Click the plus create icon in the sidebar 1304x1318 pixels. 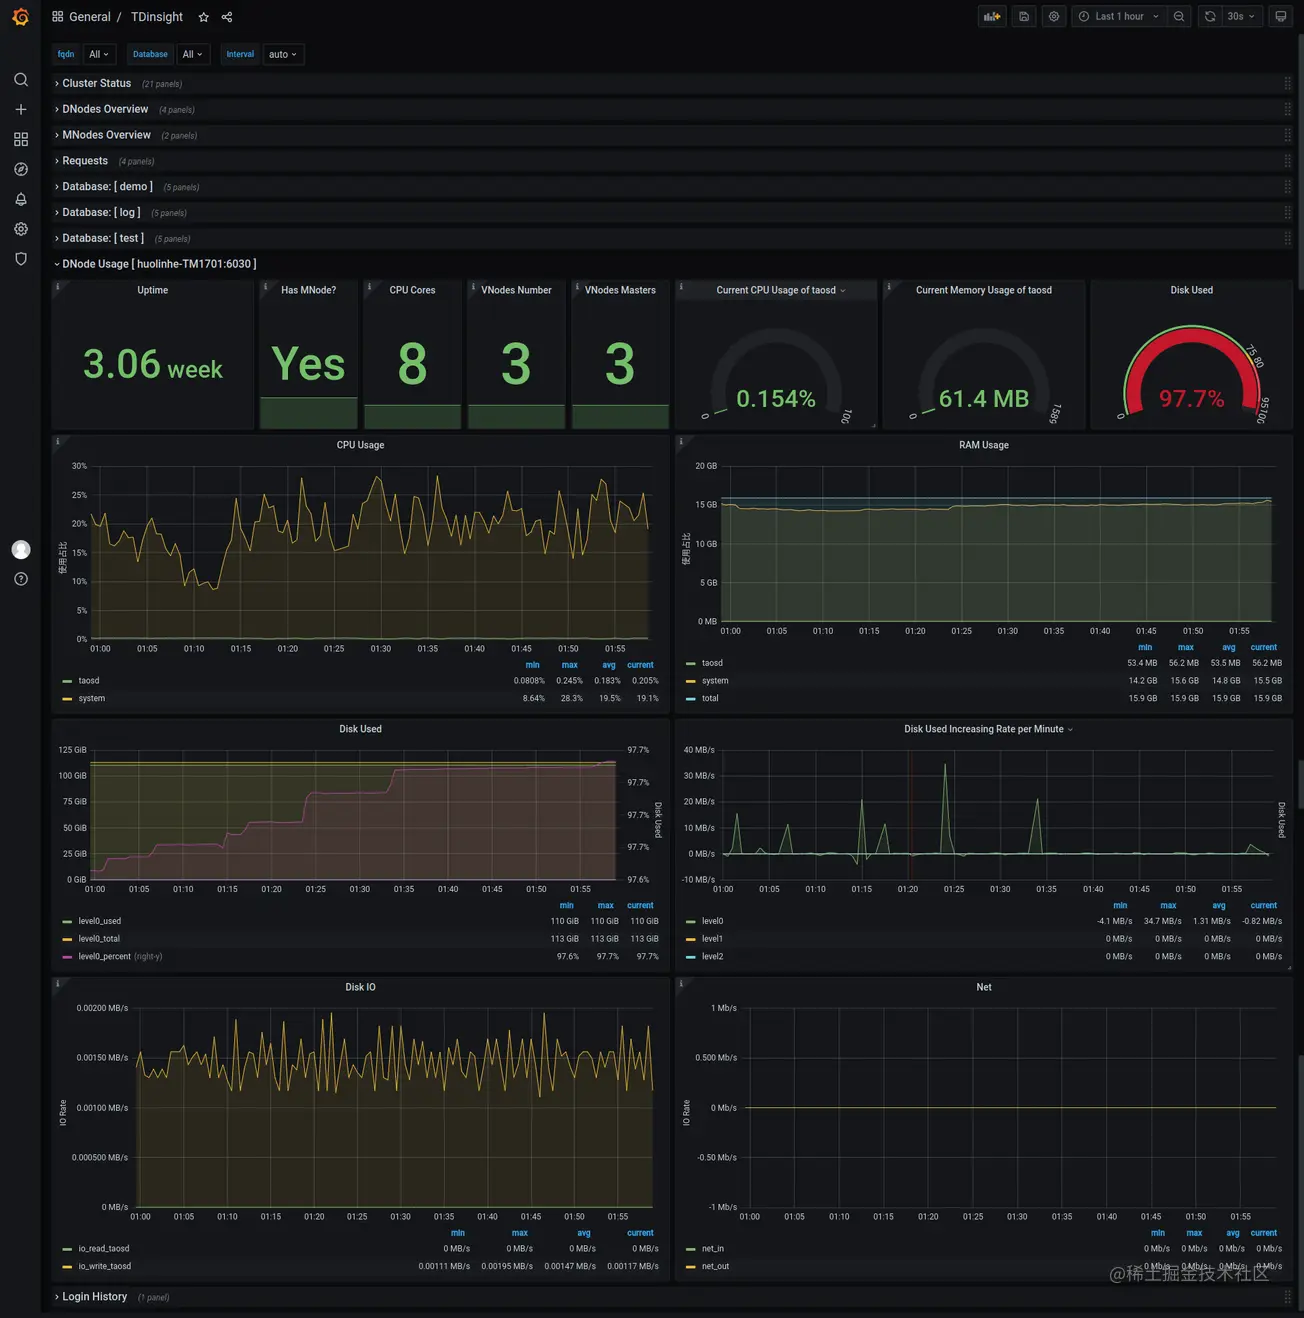point(21,110)
